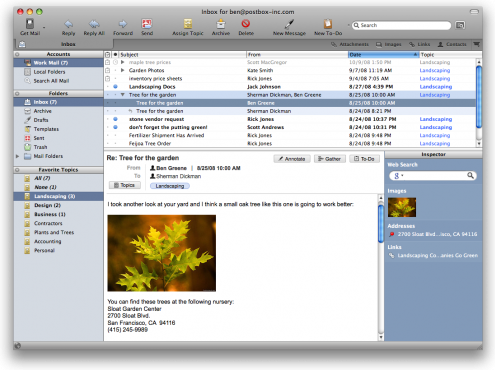The image size is (495, 370).
Task: Toggle read status of Landscaping Docs message
Action: click(x=115, y=87)
